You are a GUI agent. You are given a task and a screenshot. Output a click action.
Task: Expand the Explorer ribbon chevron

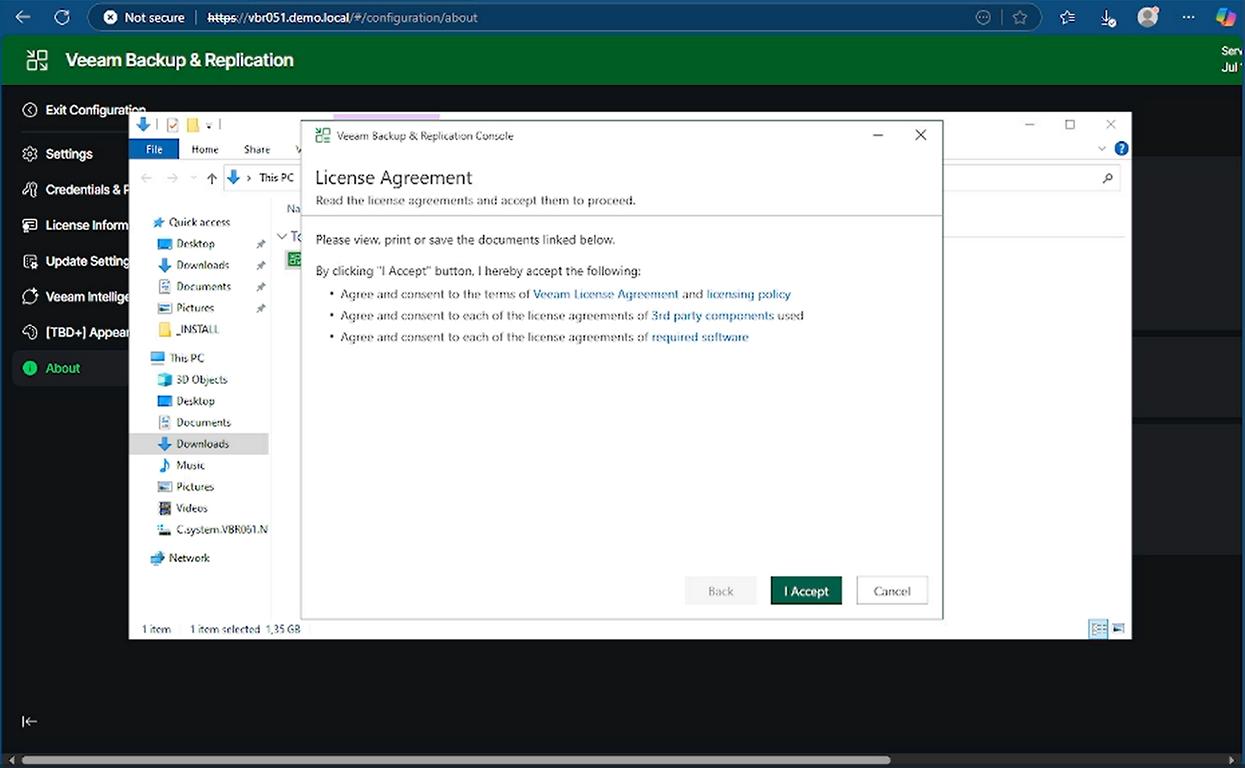pos(1102,149)
